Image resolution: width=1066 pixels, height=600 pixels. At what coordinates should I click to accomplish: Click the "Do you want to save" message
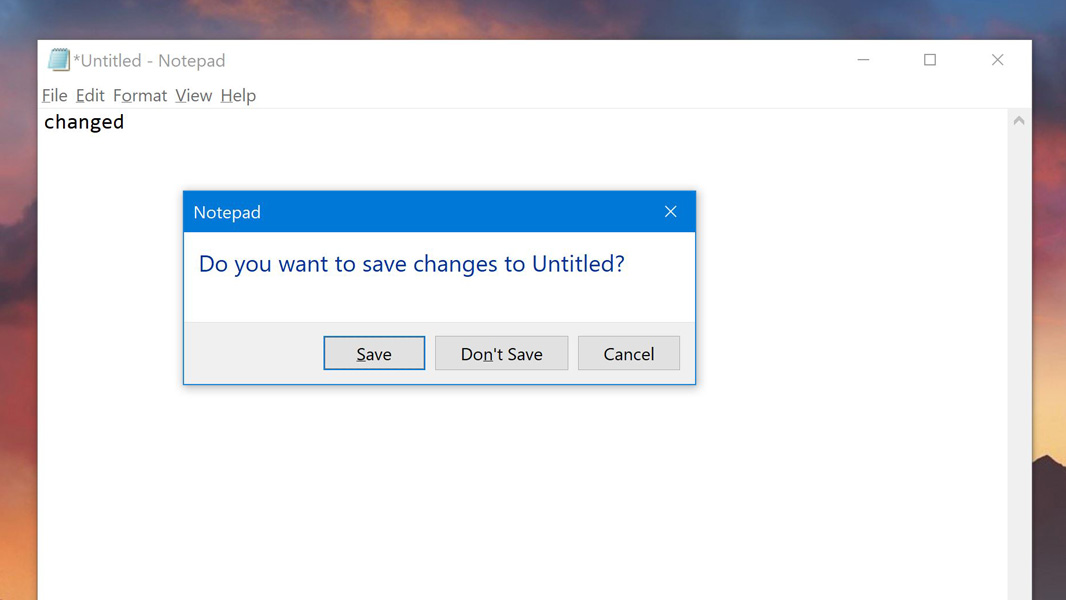tap(411, 264)
